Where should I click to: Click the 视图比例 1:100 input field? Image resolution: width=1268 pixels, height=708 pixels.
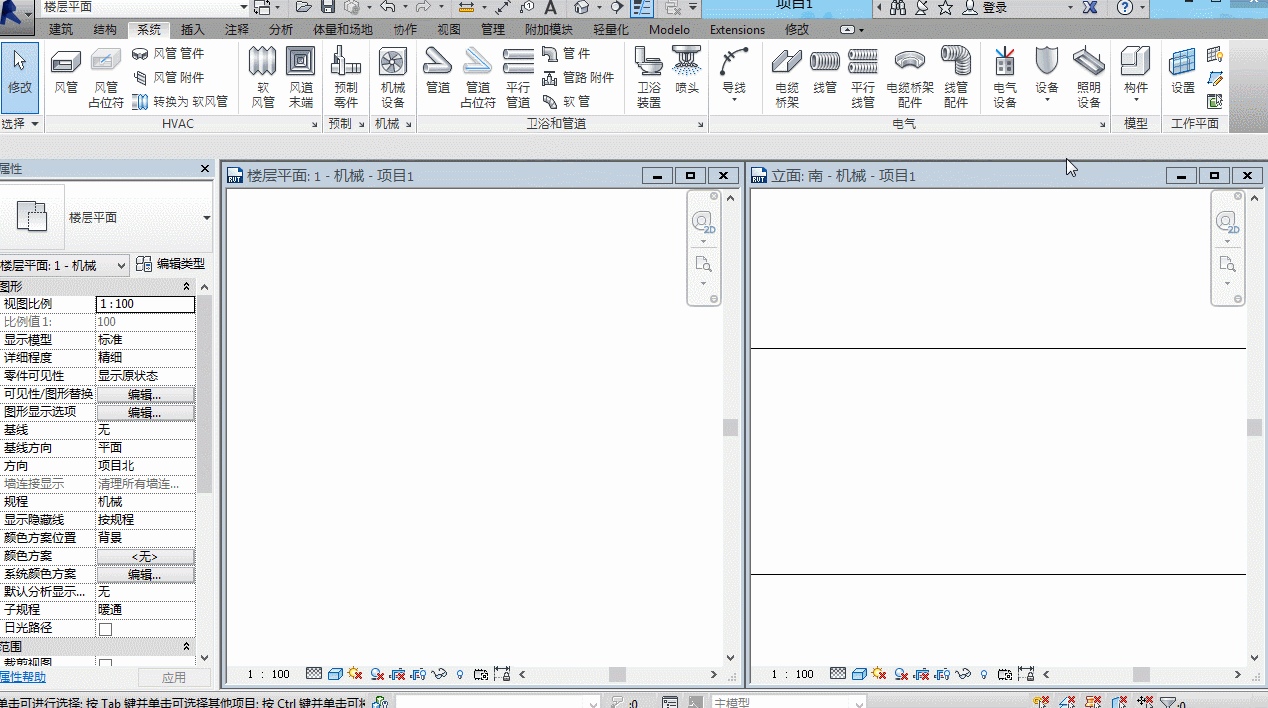(145, 304)
